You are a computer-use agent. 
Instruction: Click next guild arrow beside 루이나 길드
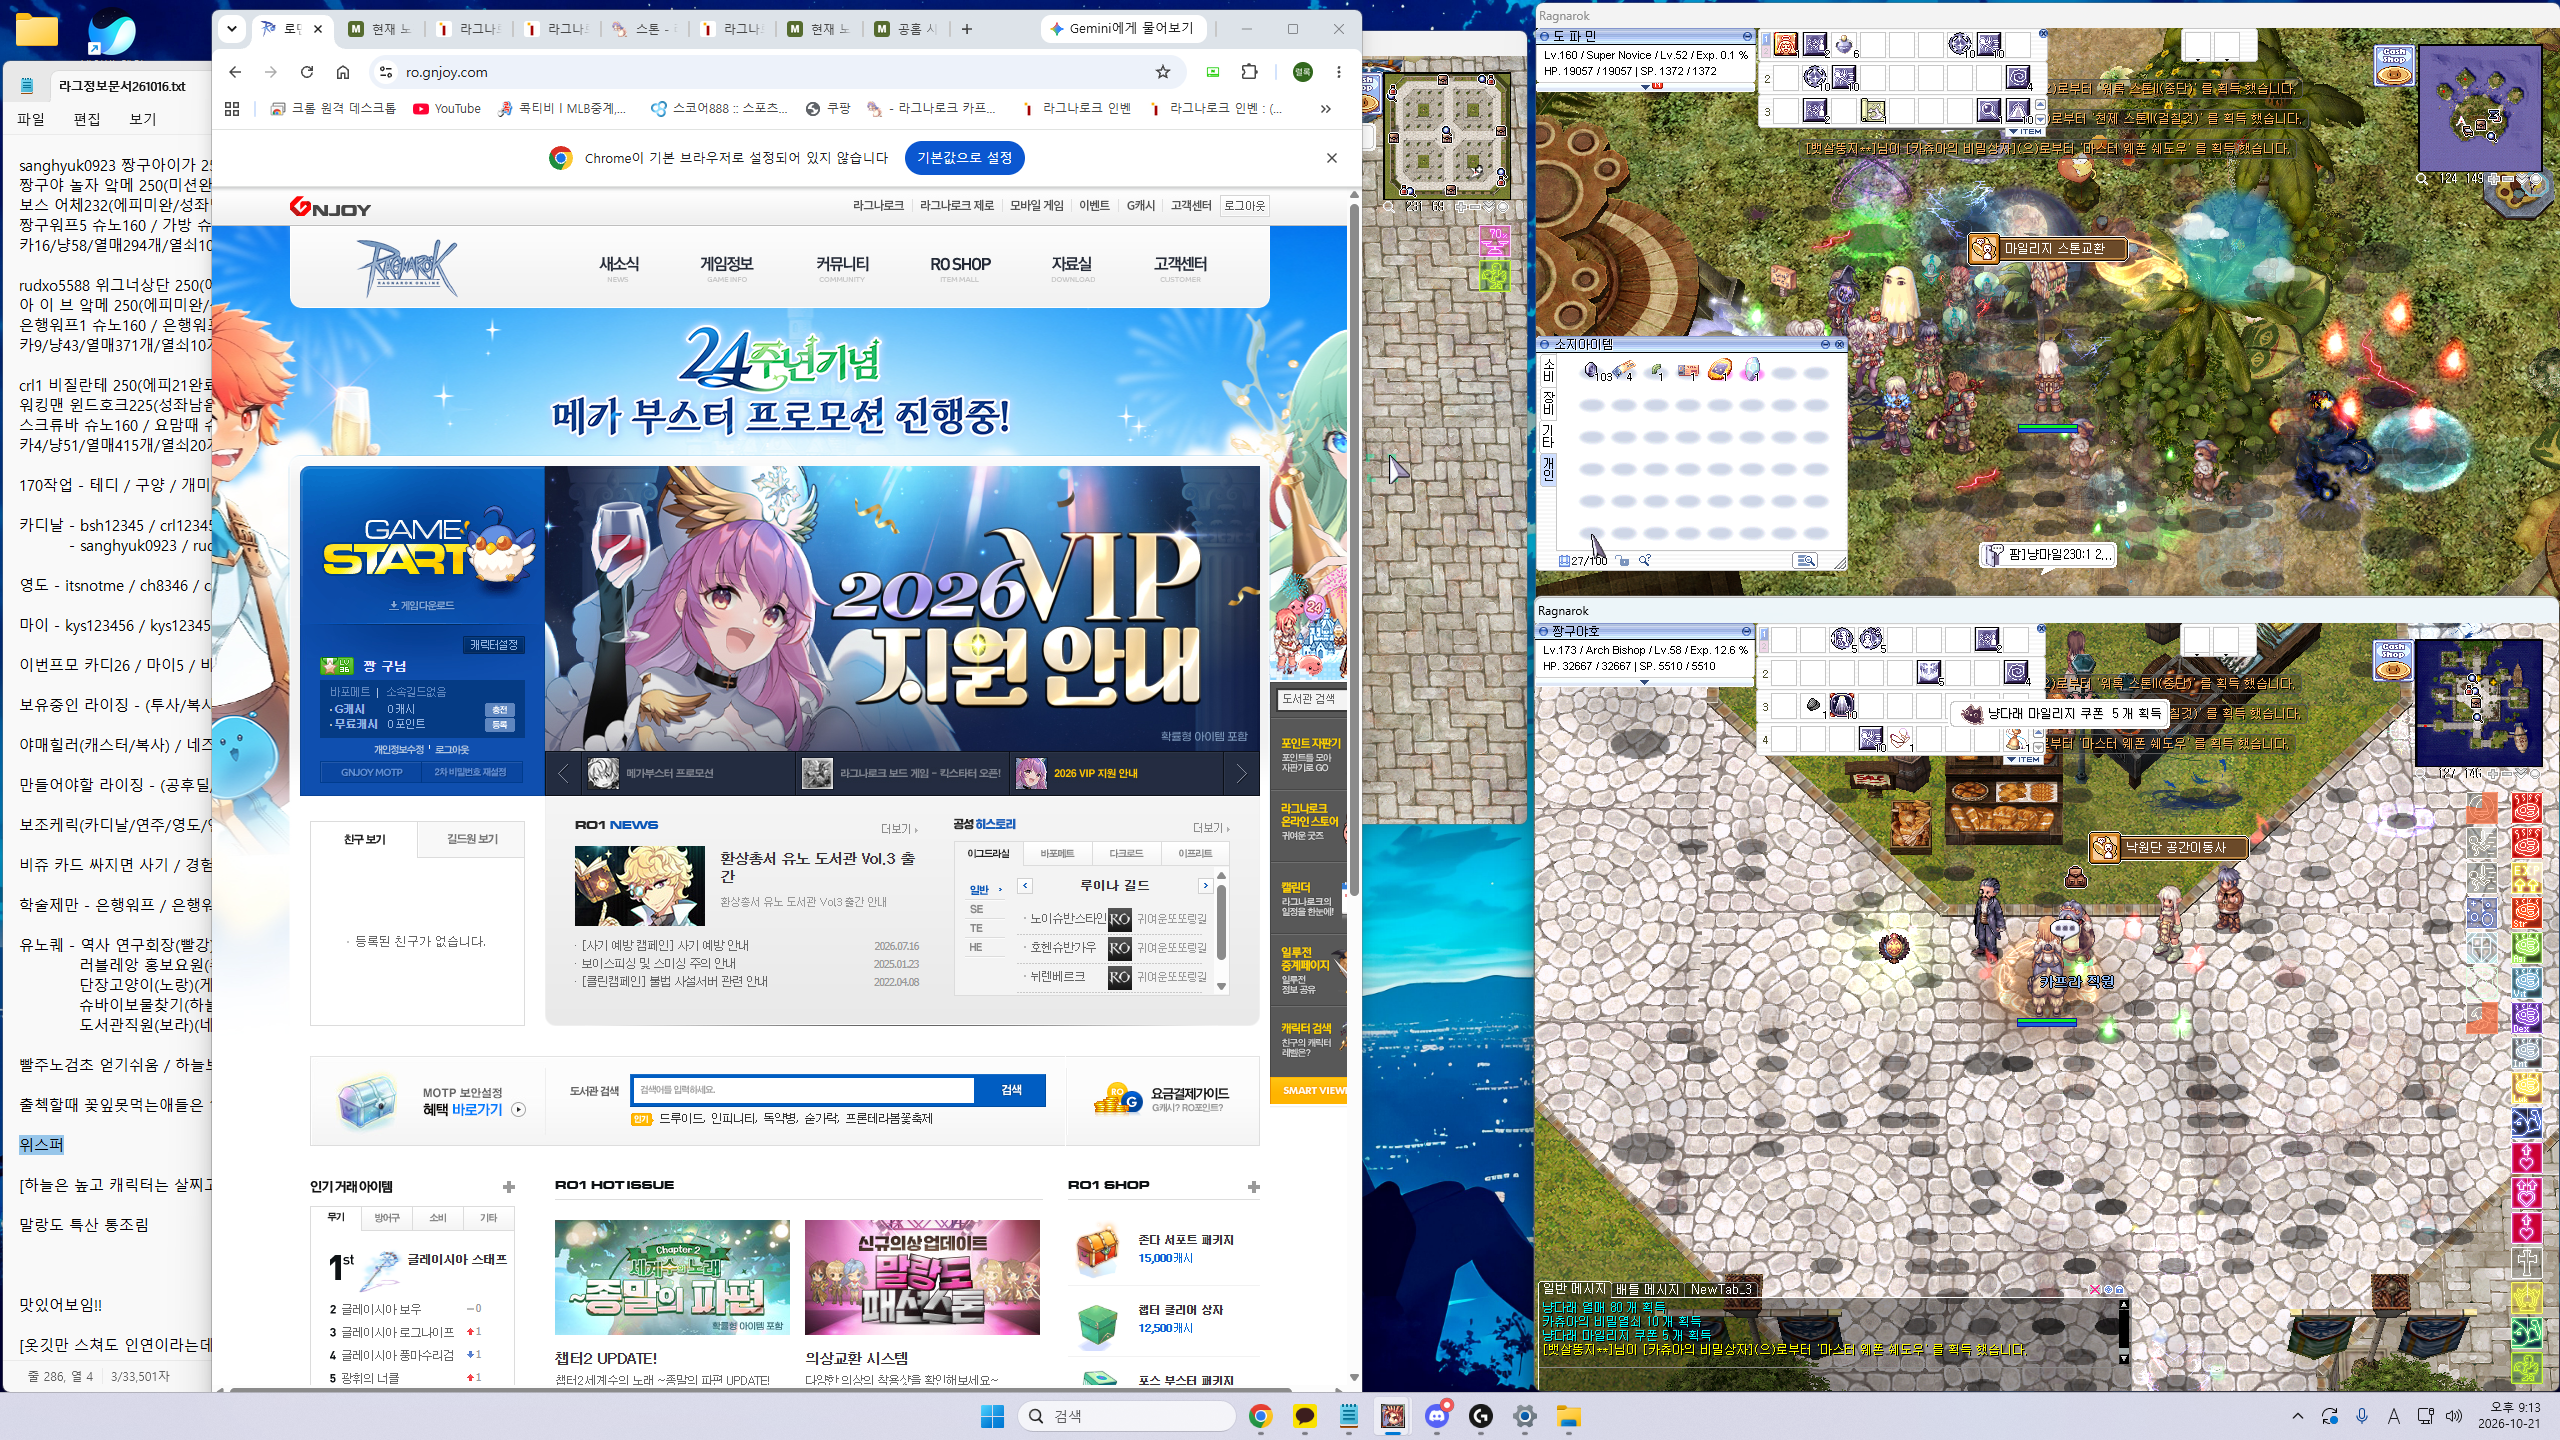1205,885
